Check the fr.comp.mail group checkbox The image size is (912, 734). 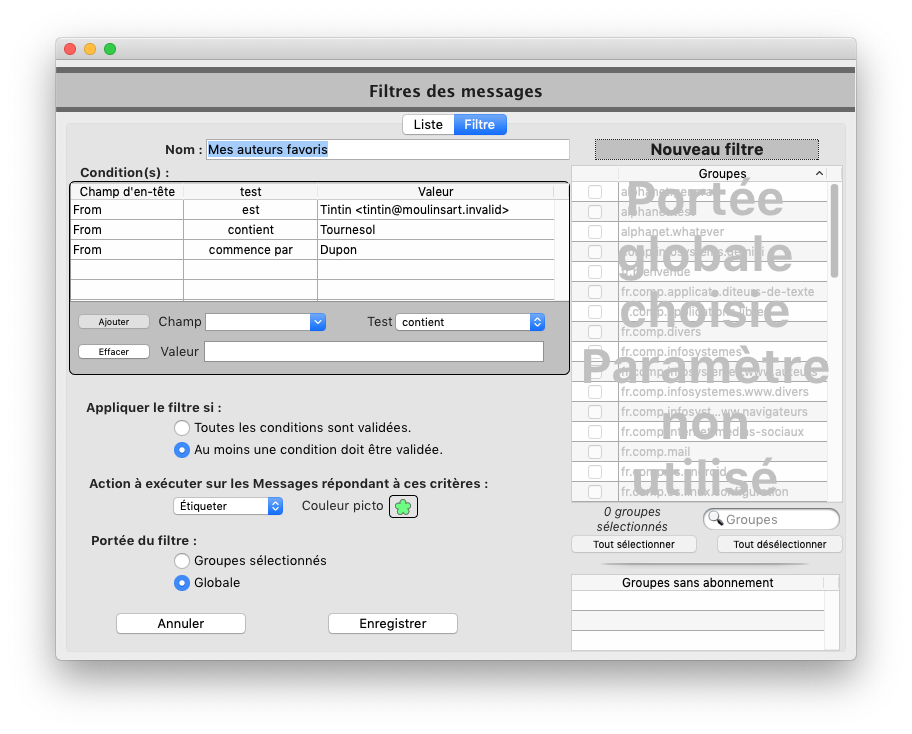(x=595, y=452)
